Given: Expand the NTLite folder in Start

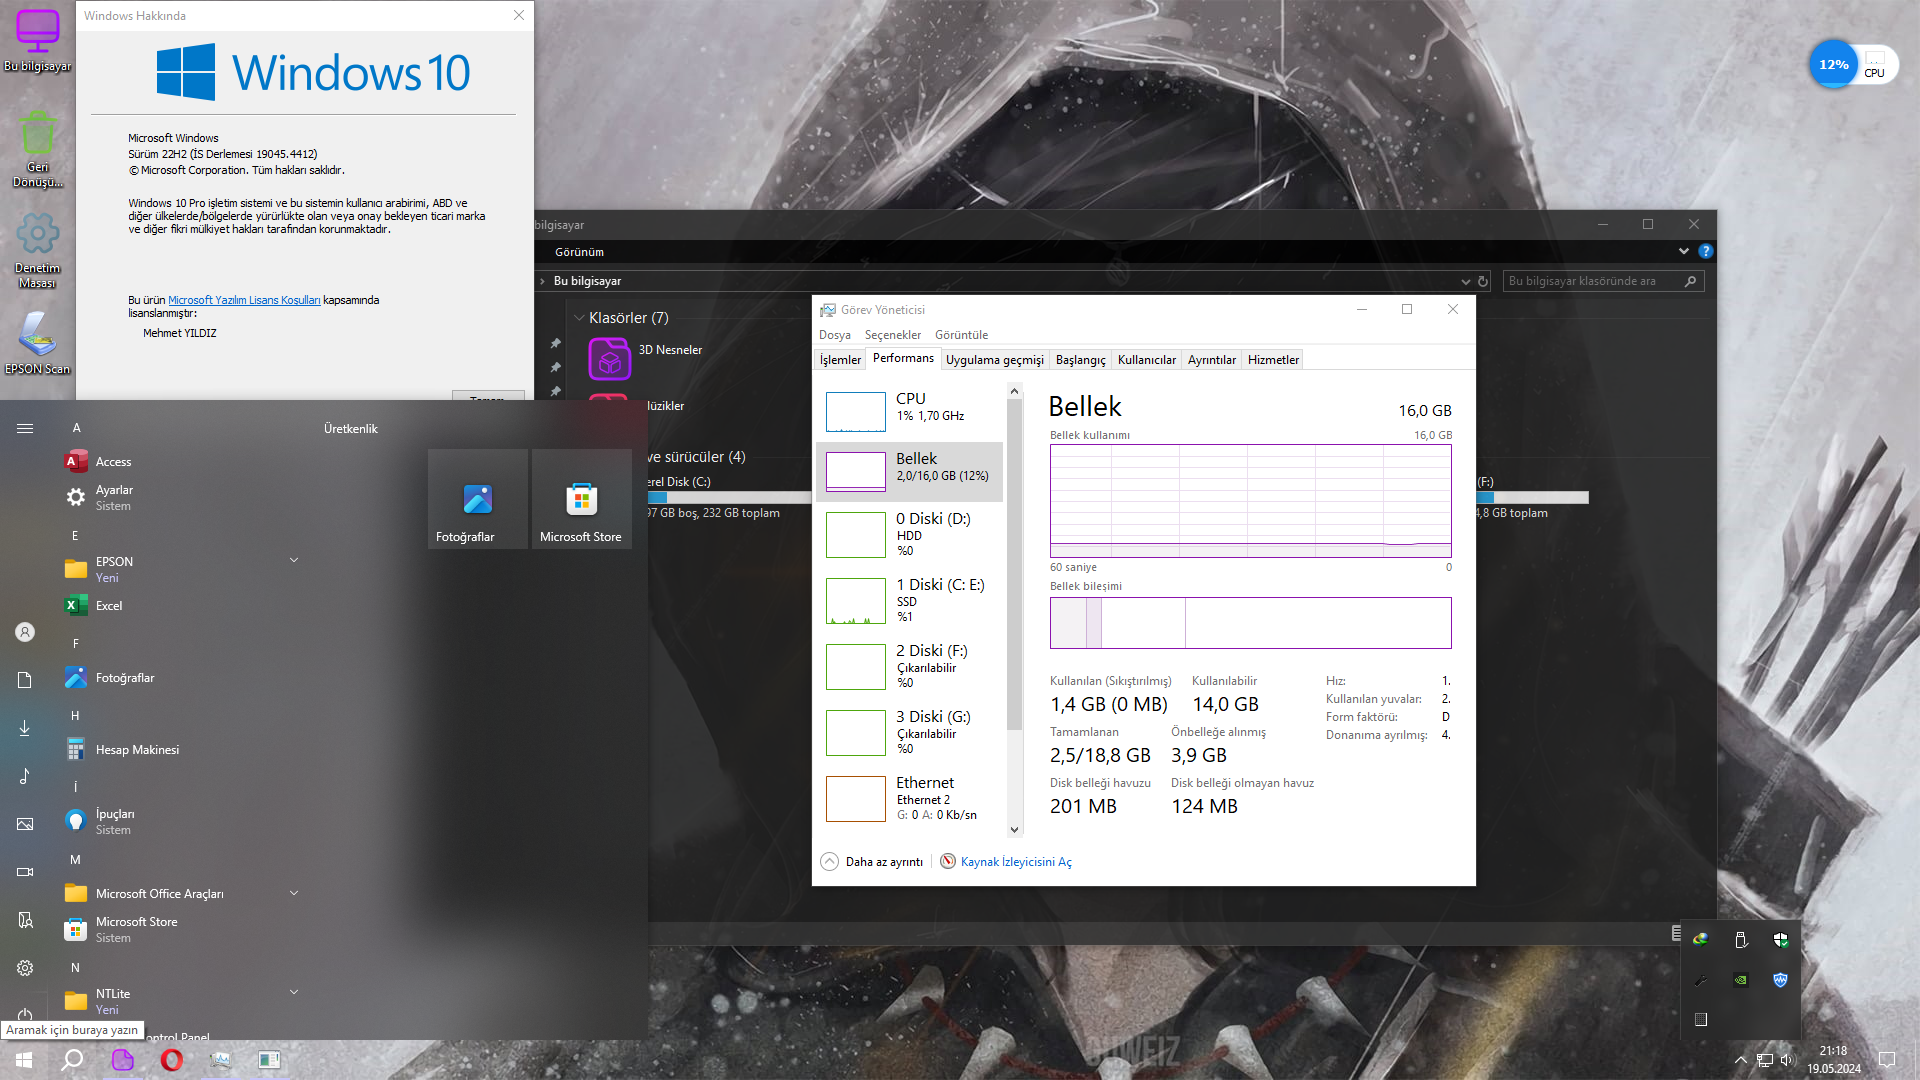Looking at the screenshot, I should pyautogui.click(x=294, y=992).
